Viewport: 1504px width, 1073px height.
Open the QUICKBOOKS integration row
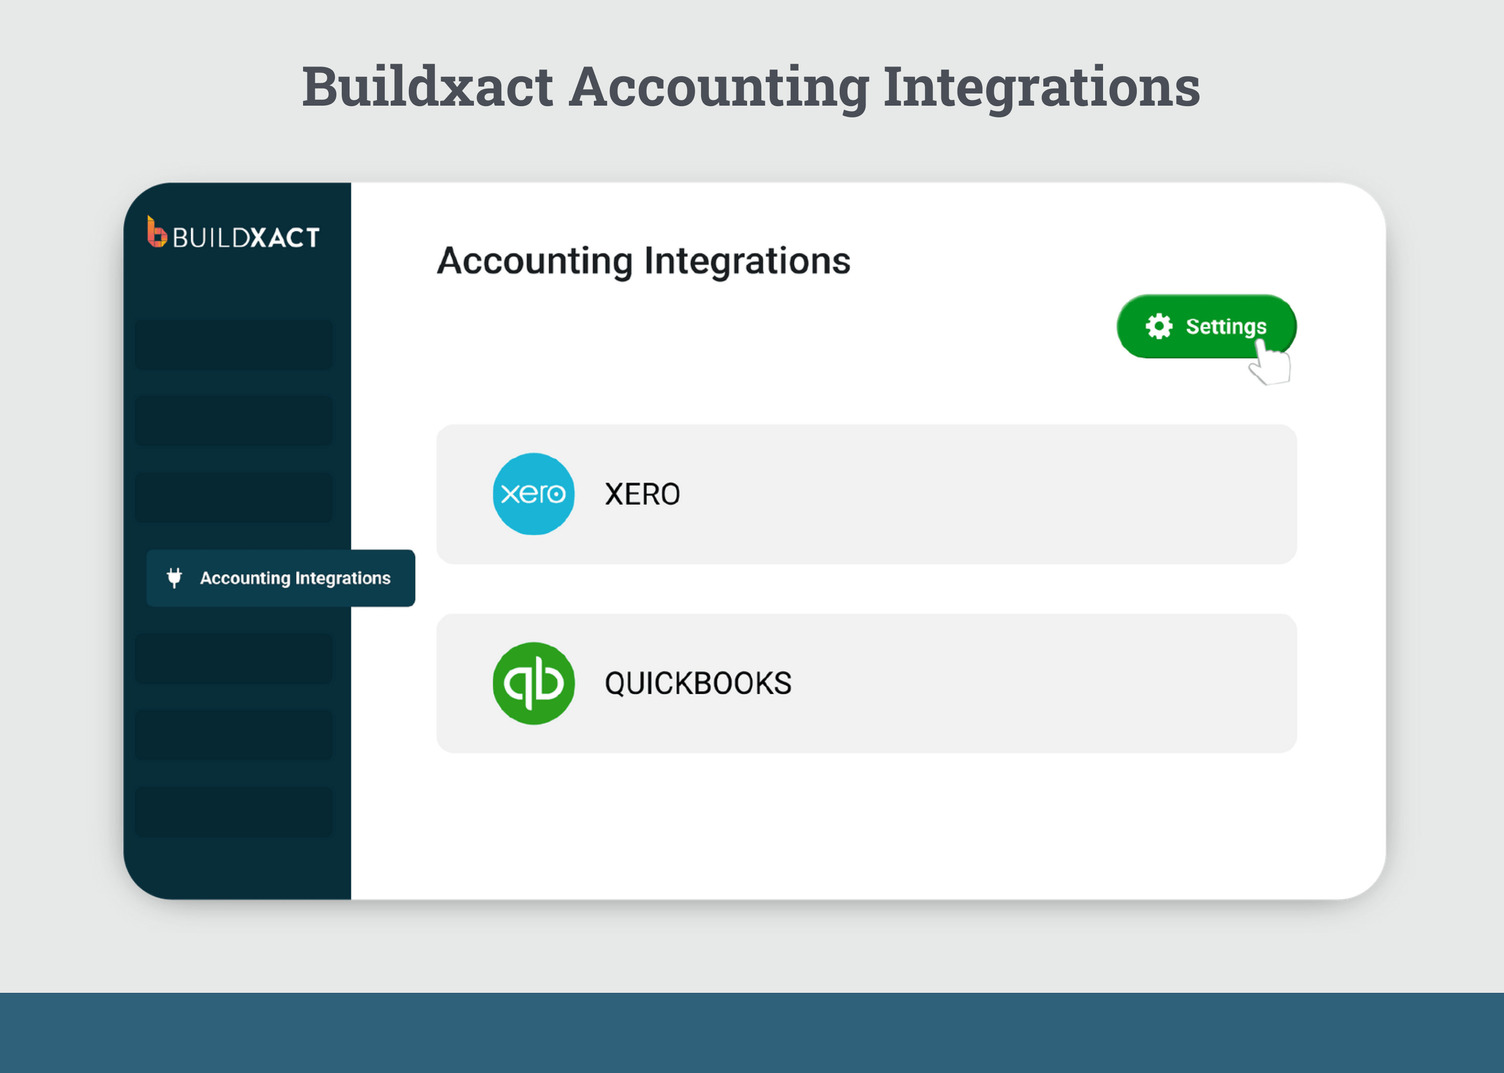(x=866, y=683)
